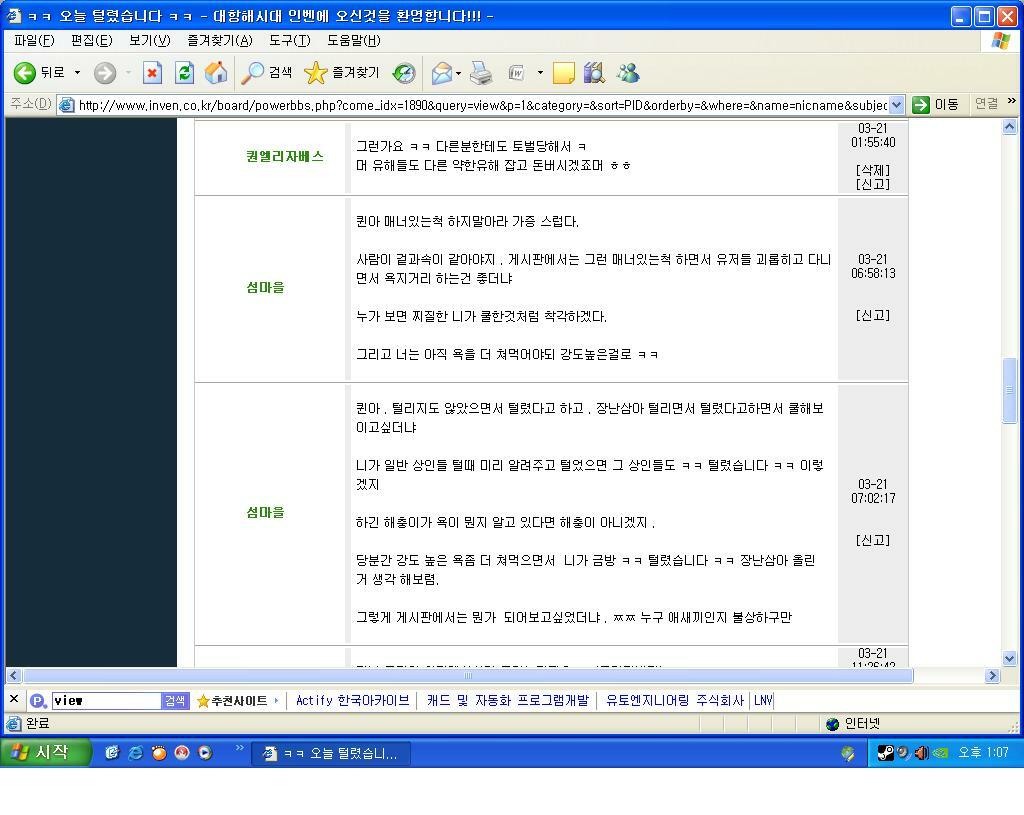This screenshot has height=815, width=1024.
Task: Click the Mail envelope icon
Action: click(x=441, y=72)
